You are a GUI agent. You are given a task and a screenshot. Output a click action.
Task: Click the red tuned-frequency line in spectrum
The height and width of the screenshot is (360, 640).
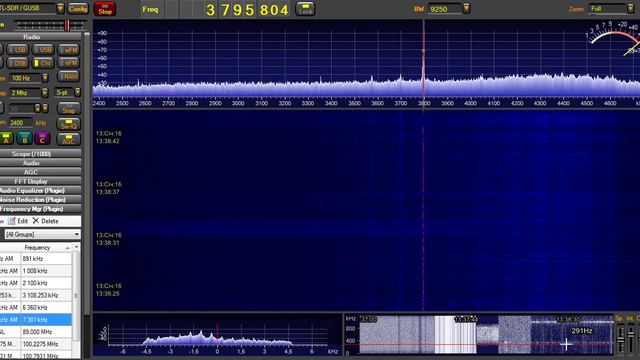click(x=423, y=57)
